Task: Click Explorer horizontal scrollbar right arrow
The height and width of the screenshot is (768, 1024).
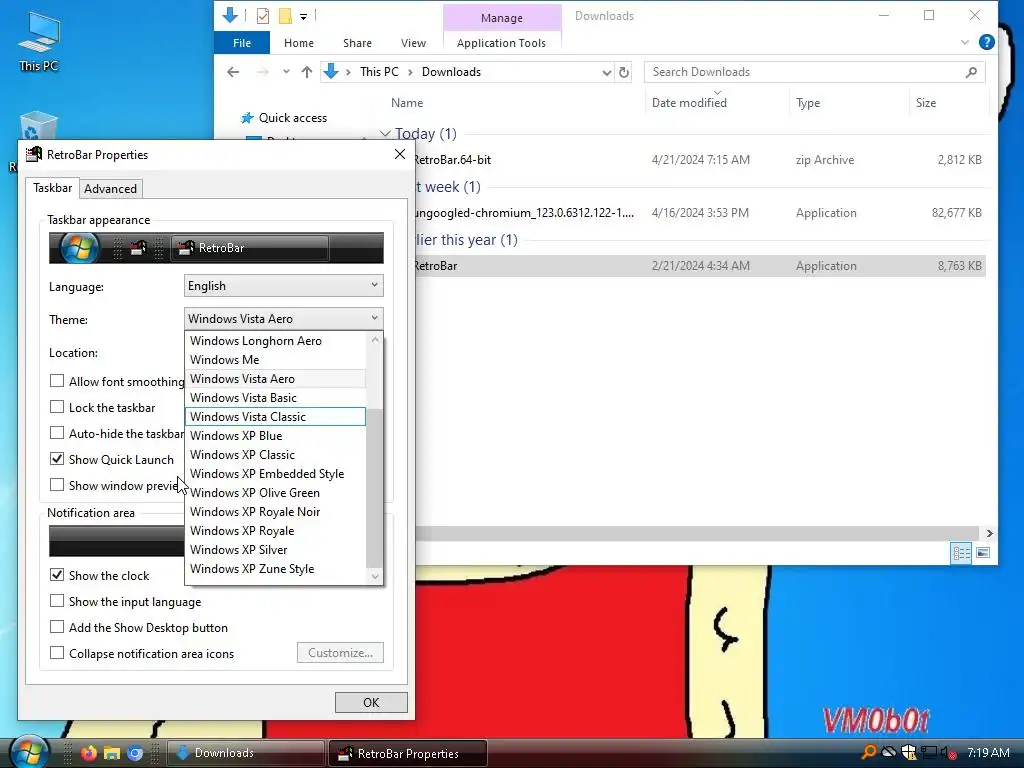Action: click(x=989, y=533)
